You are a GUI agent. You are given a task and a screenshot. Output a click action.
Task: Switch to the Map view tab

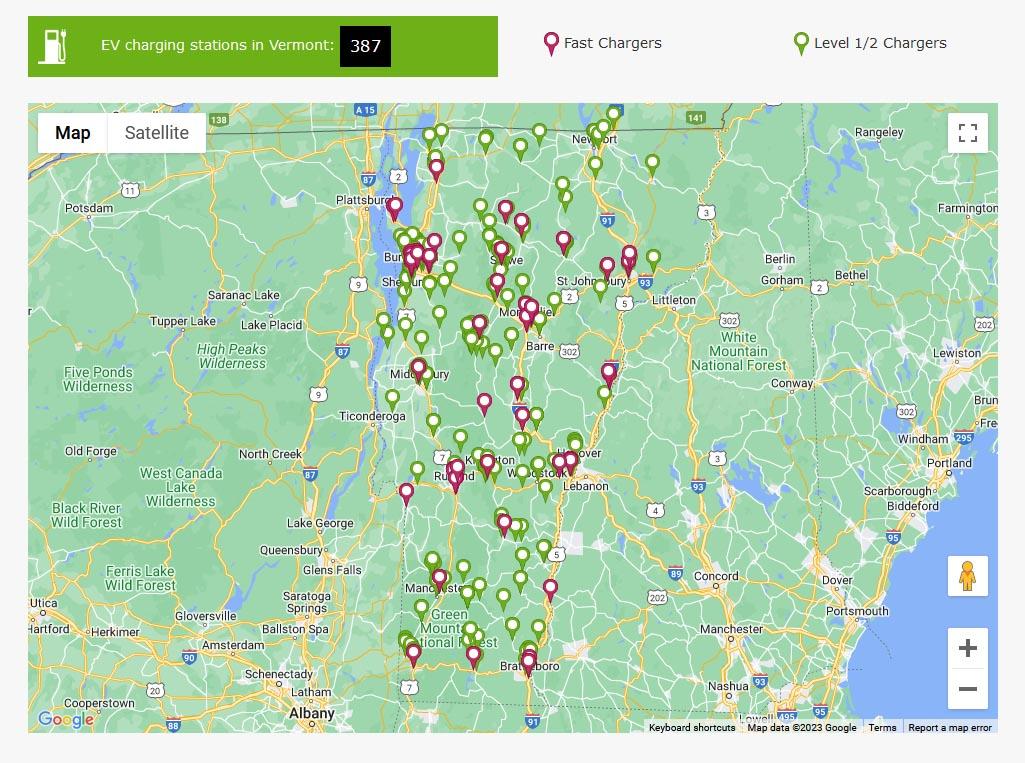point(72,133)
